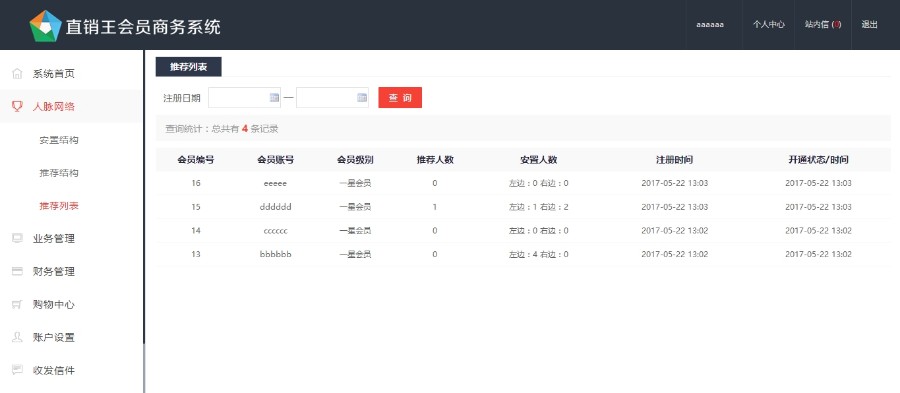Click member number 13
Image resolution: width=900 pixels, height=393 pixels.
(196, 254)
